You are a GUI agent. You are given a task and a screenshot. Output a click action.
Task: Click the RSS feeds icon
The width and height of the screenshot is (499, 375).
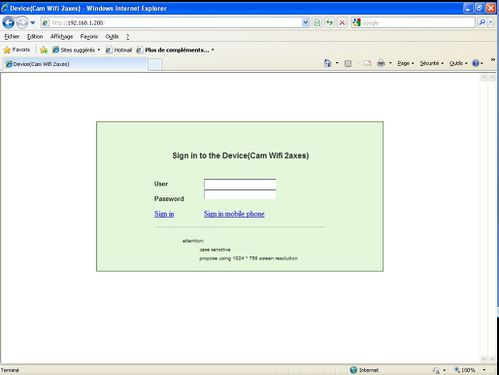pos(348,63)
